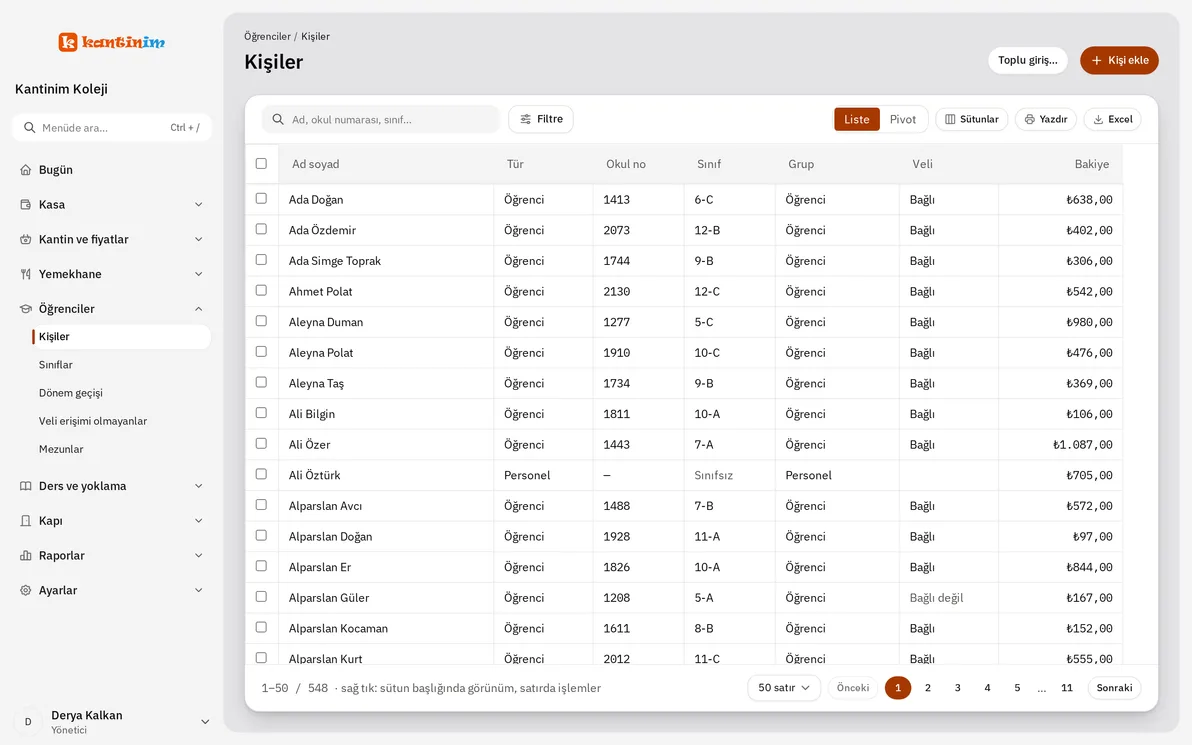Tick the checkbox beside Ali Öztürk
The height and width of the screenshot is (745, 1192).
point(262,474)
